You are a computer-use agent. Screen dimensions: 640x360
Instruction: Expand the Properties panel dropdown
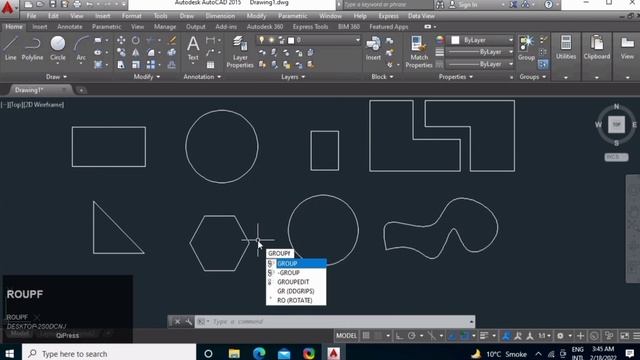click(456, 77)
